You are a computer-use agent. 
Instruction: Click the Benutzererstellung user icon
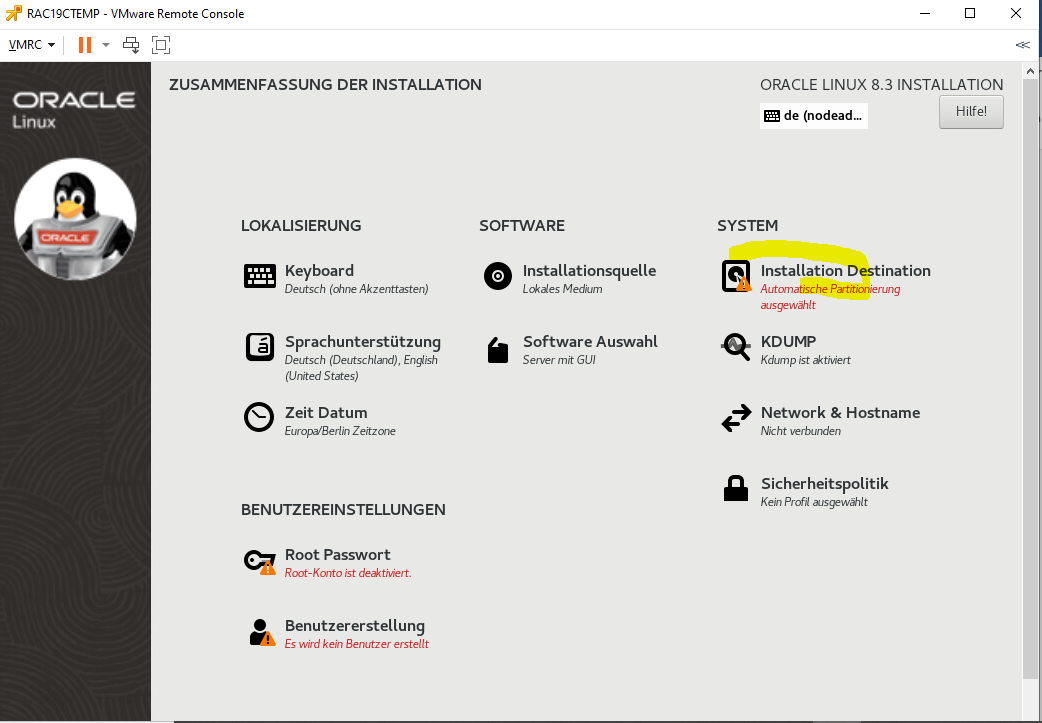point(260,631)
